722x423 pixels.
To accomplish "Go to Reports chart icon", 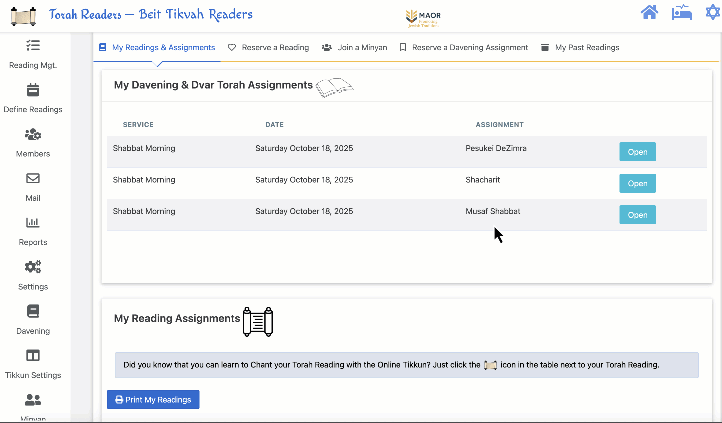I will (x=33, y=223).
